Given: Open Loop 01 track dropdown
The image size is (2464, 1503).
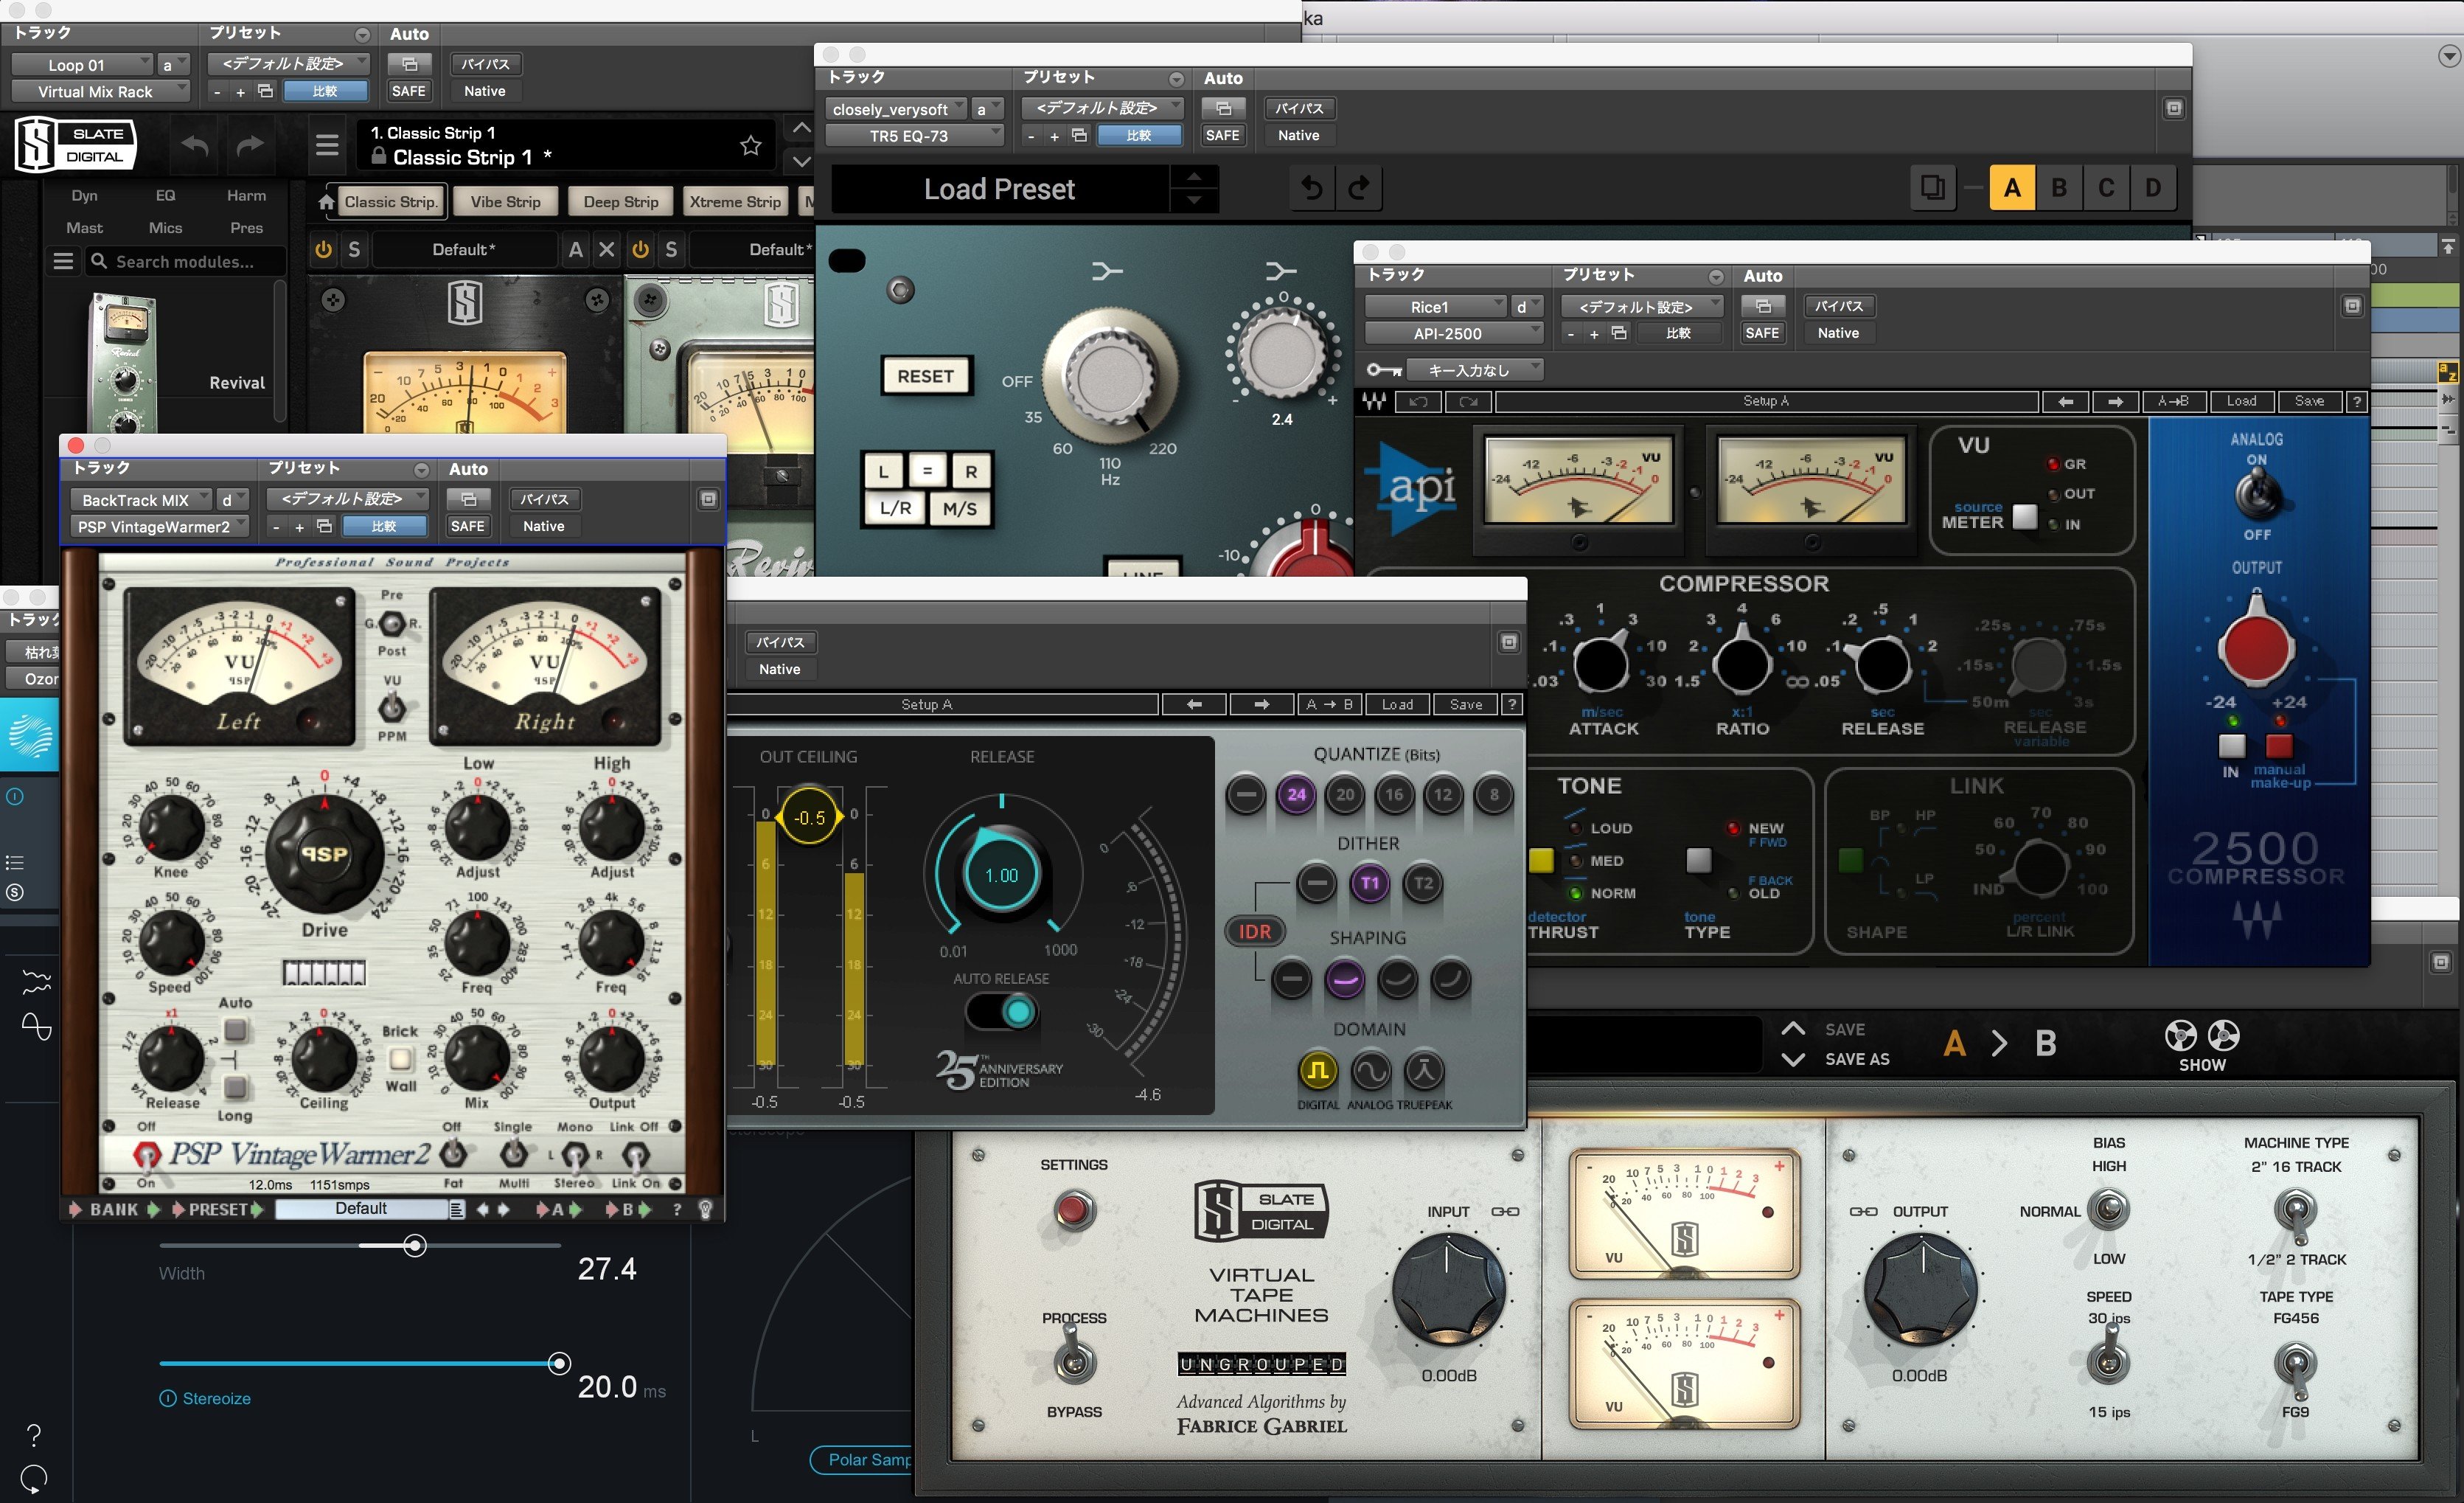Looking at the screenshot, I should 82,64.
